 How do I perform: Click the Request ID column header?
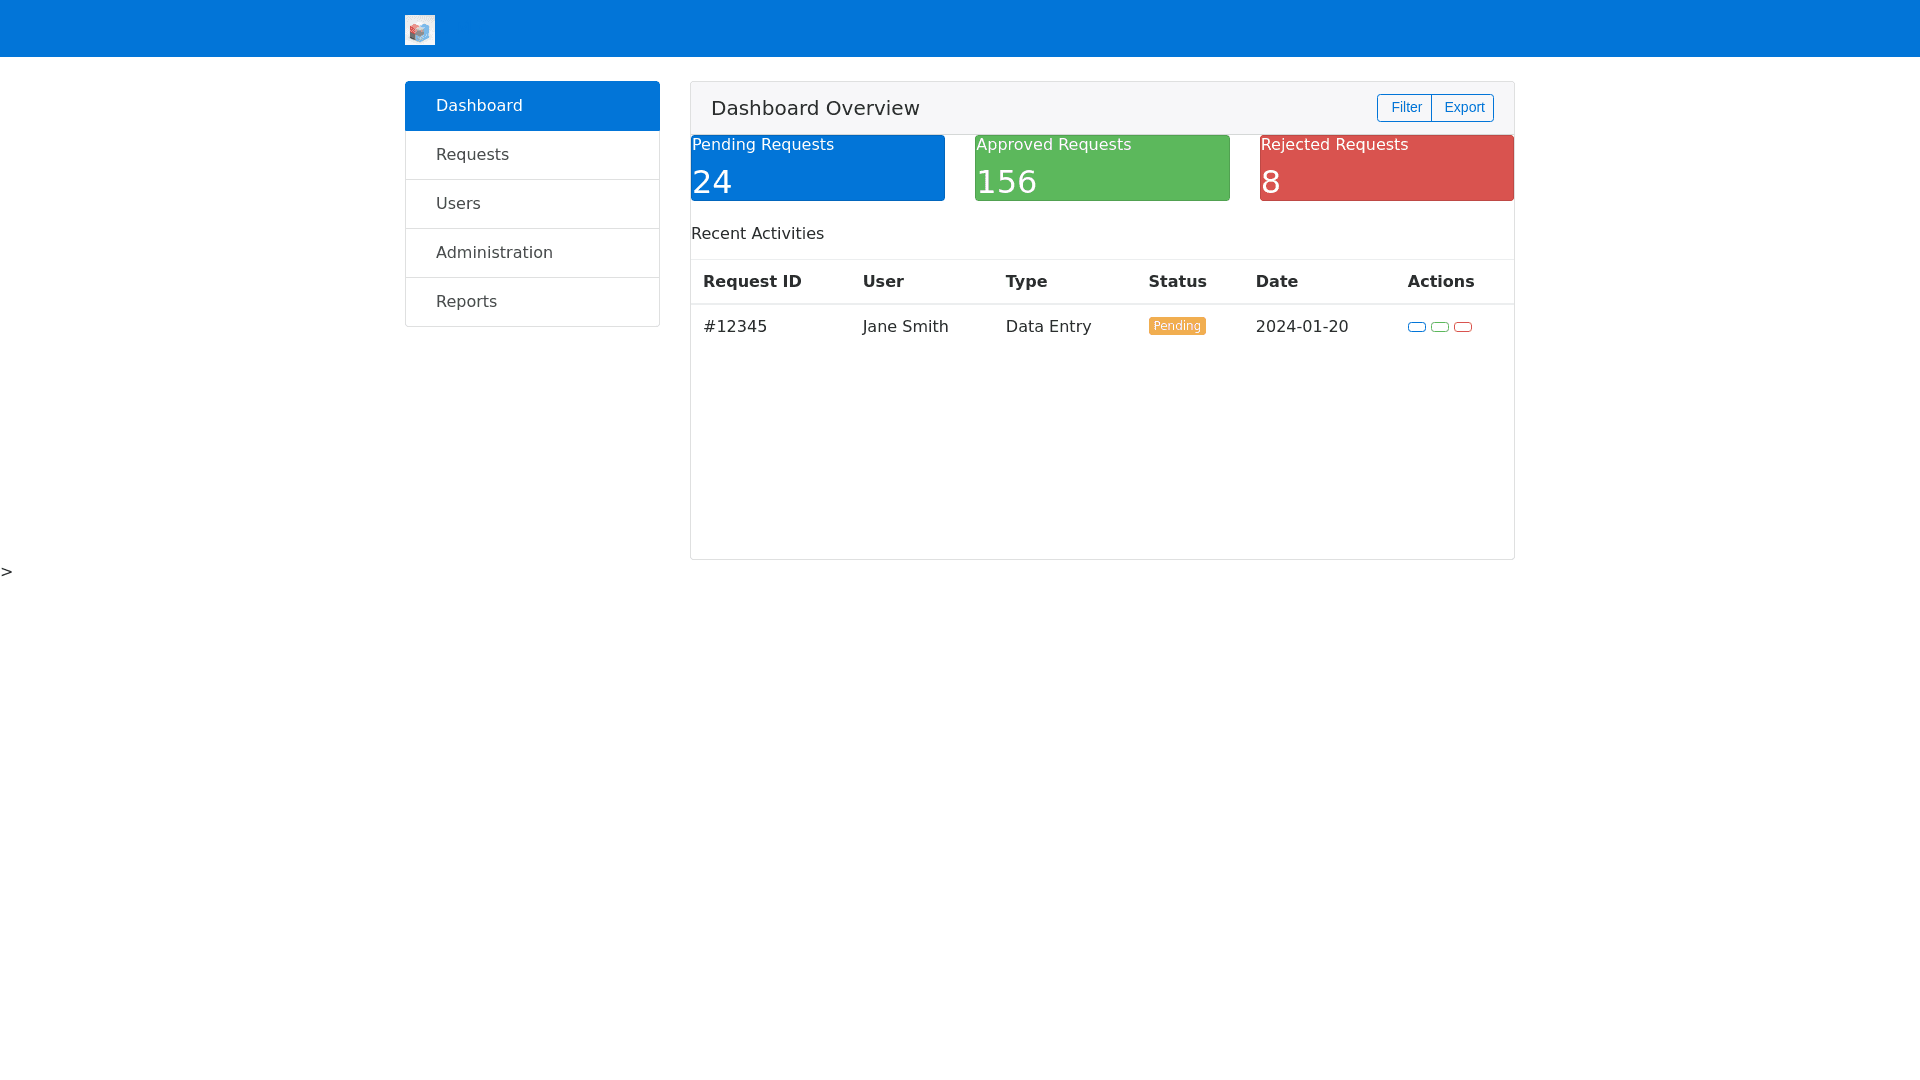coord(752,282)
